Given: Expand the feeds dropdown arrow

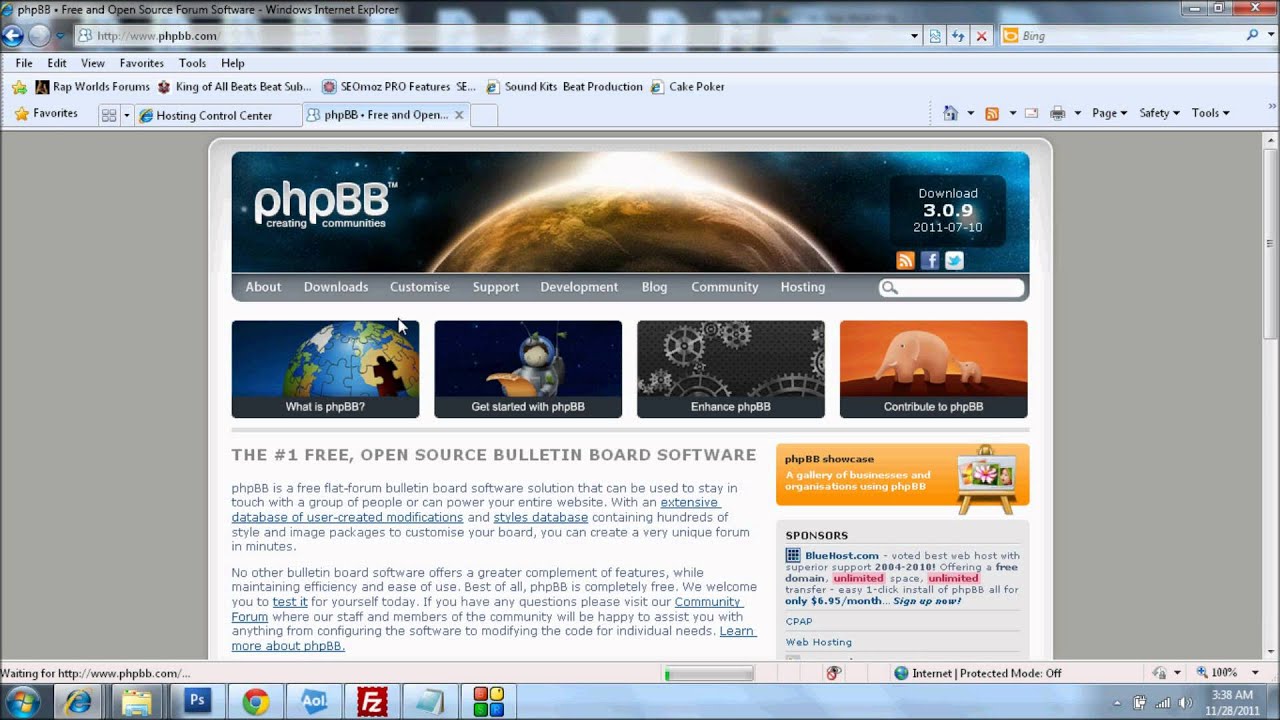Looking at the screenshot, I should point(1012,113).
